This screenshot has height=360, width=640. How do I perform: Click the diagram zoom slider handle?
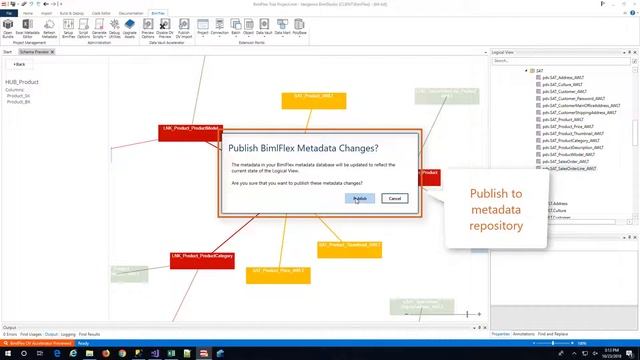(x=467, y=314)
